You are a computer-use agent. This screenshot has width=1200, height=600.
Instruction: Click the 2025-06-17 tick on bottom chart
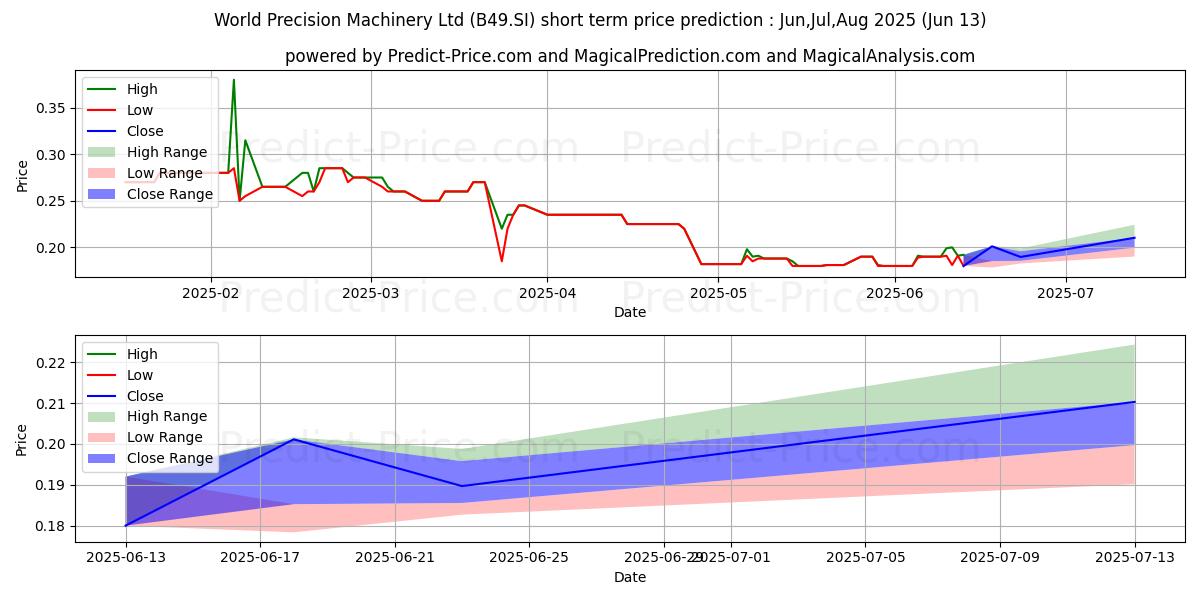261,558
